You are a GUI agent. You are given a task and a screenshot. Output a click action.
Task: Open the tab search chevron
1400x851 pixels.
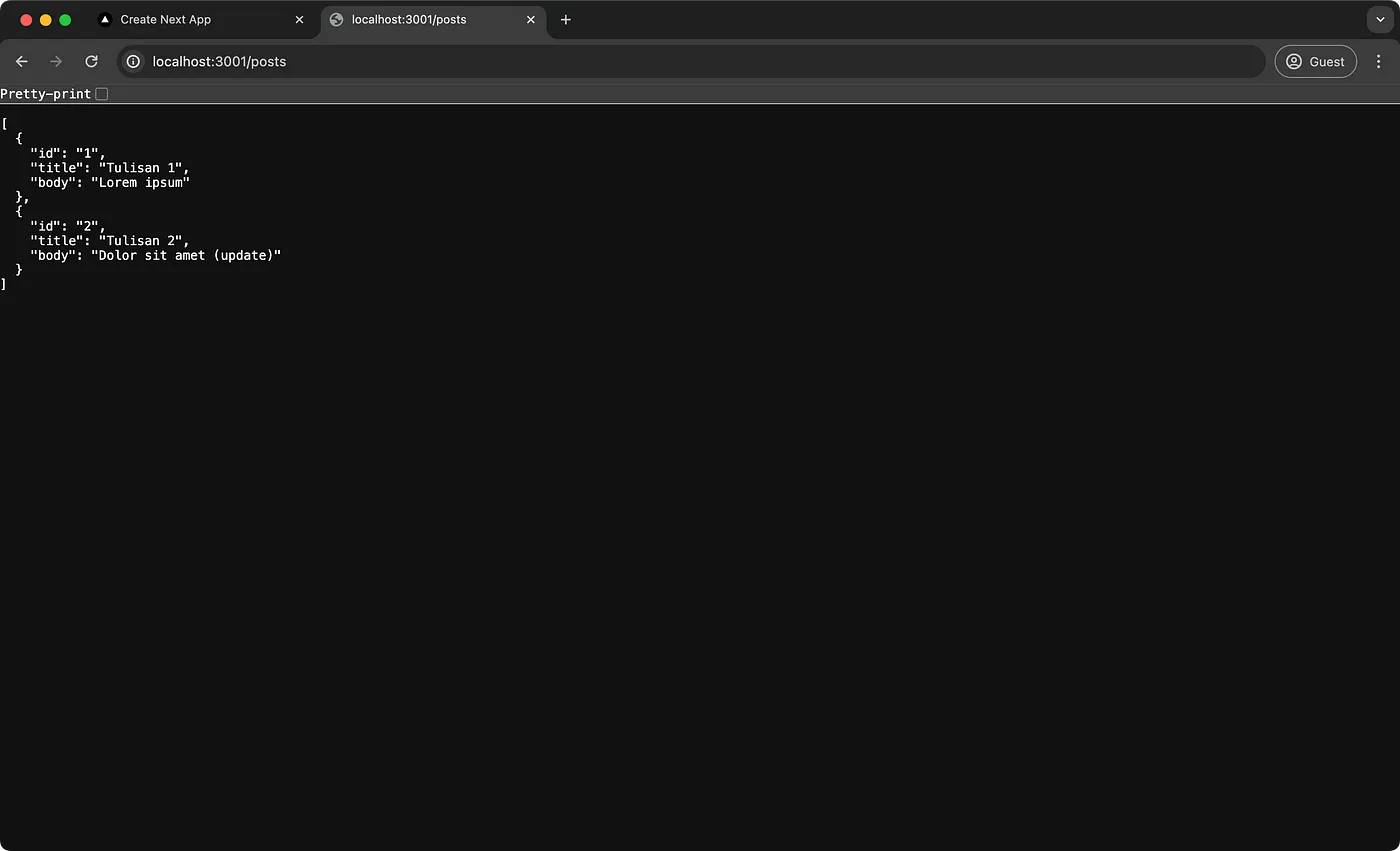[1380, 19]
